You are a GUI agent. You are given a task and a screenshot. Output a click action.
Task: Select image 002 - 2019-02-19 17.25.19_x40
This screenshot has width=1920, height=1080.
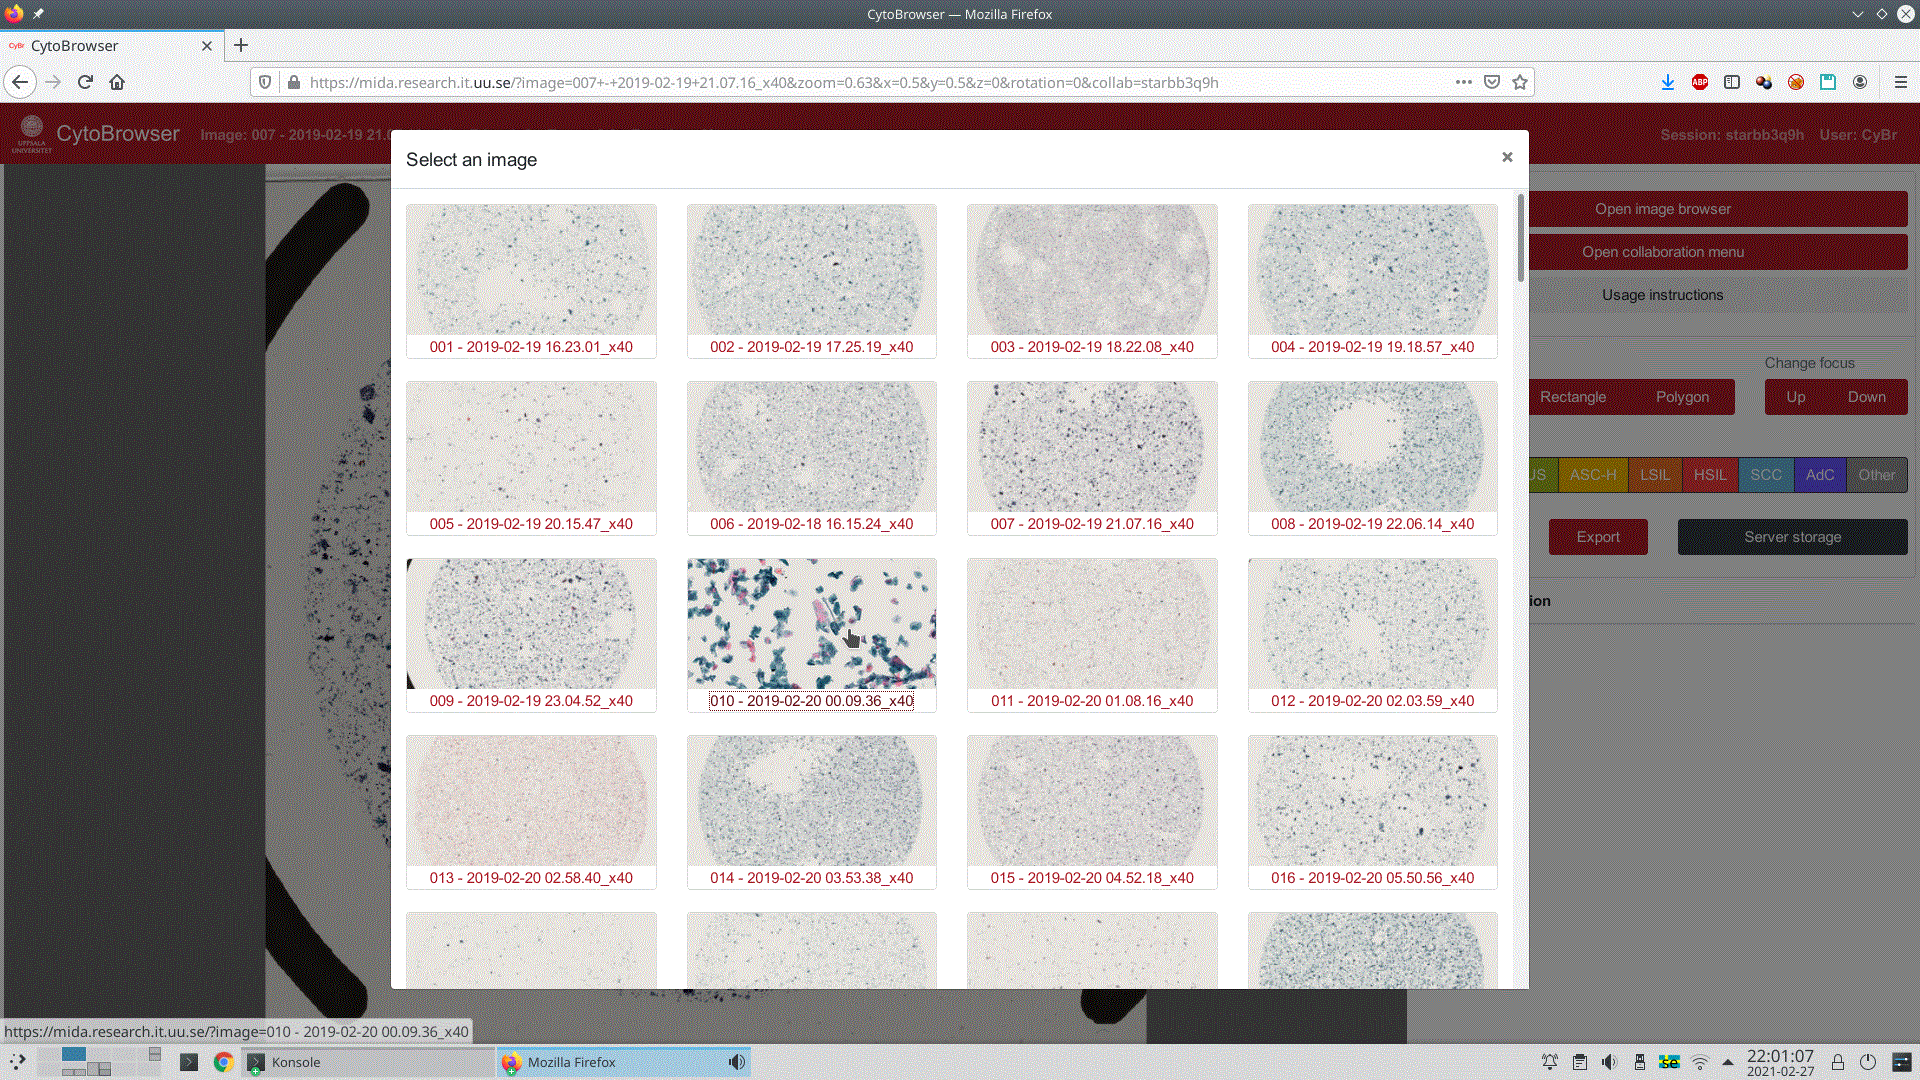coord(812,281)
